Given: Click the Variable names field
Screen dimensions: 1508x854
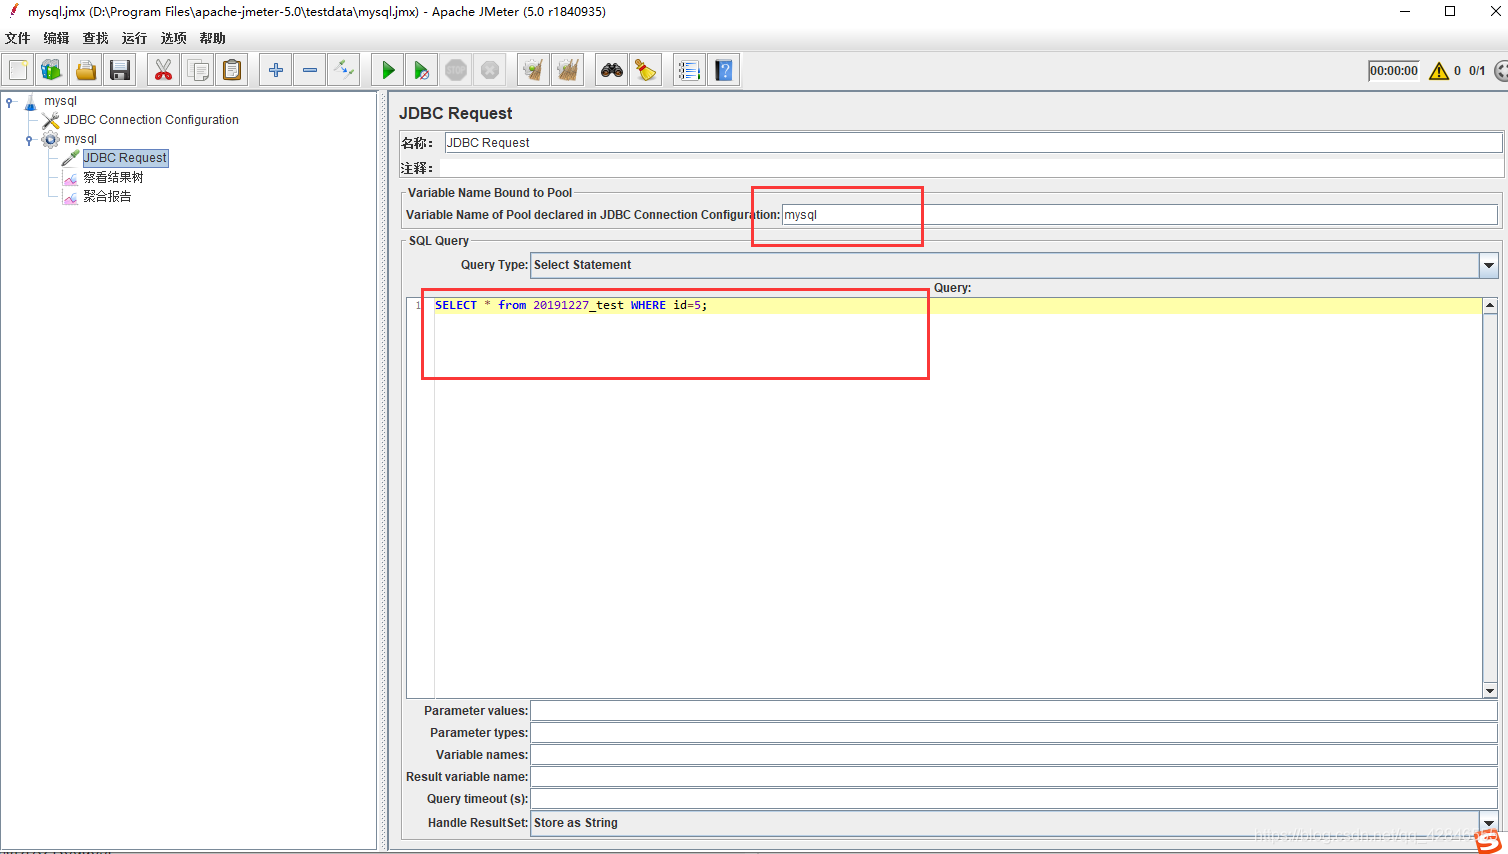Looking at the screenshot, I should pos(1013,755).
